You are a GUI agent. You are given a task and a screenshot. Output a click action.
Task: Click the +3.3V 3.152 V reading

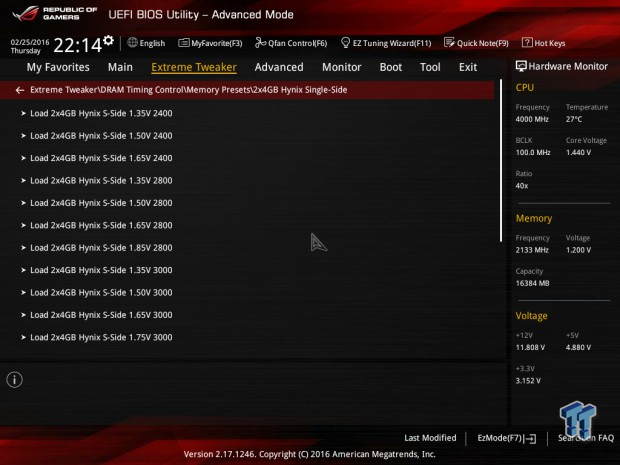coord(528,380)
